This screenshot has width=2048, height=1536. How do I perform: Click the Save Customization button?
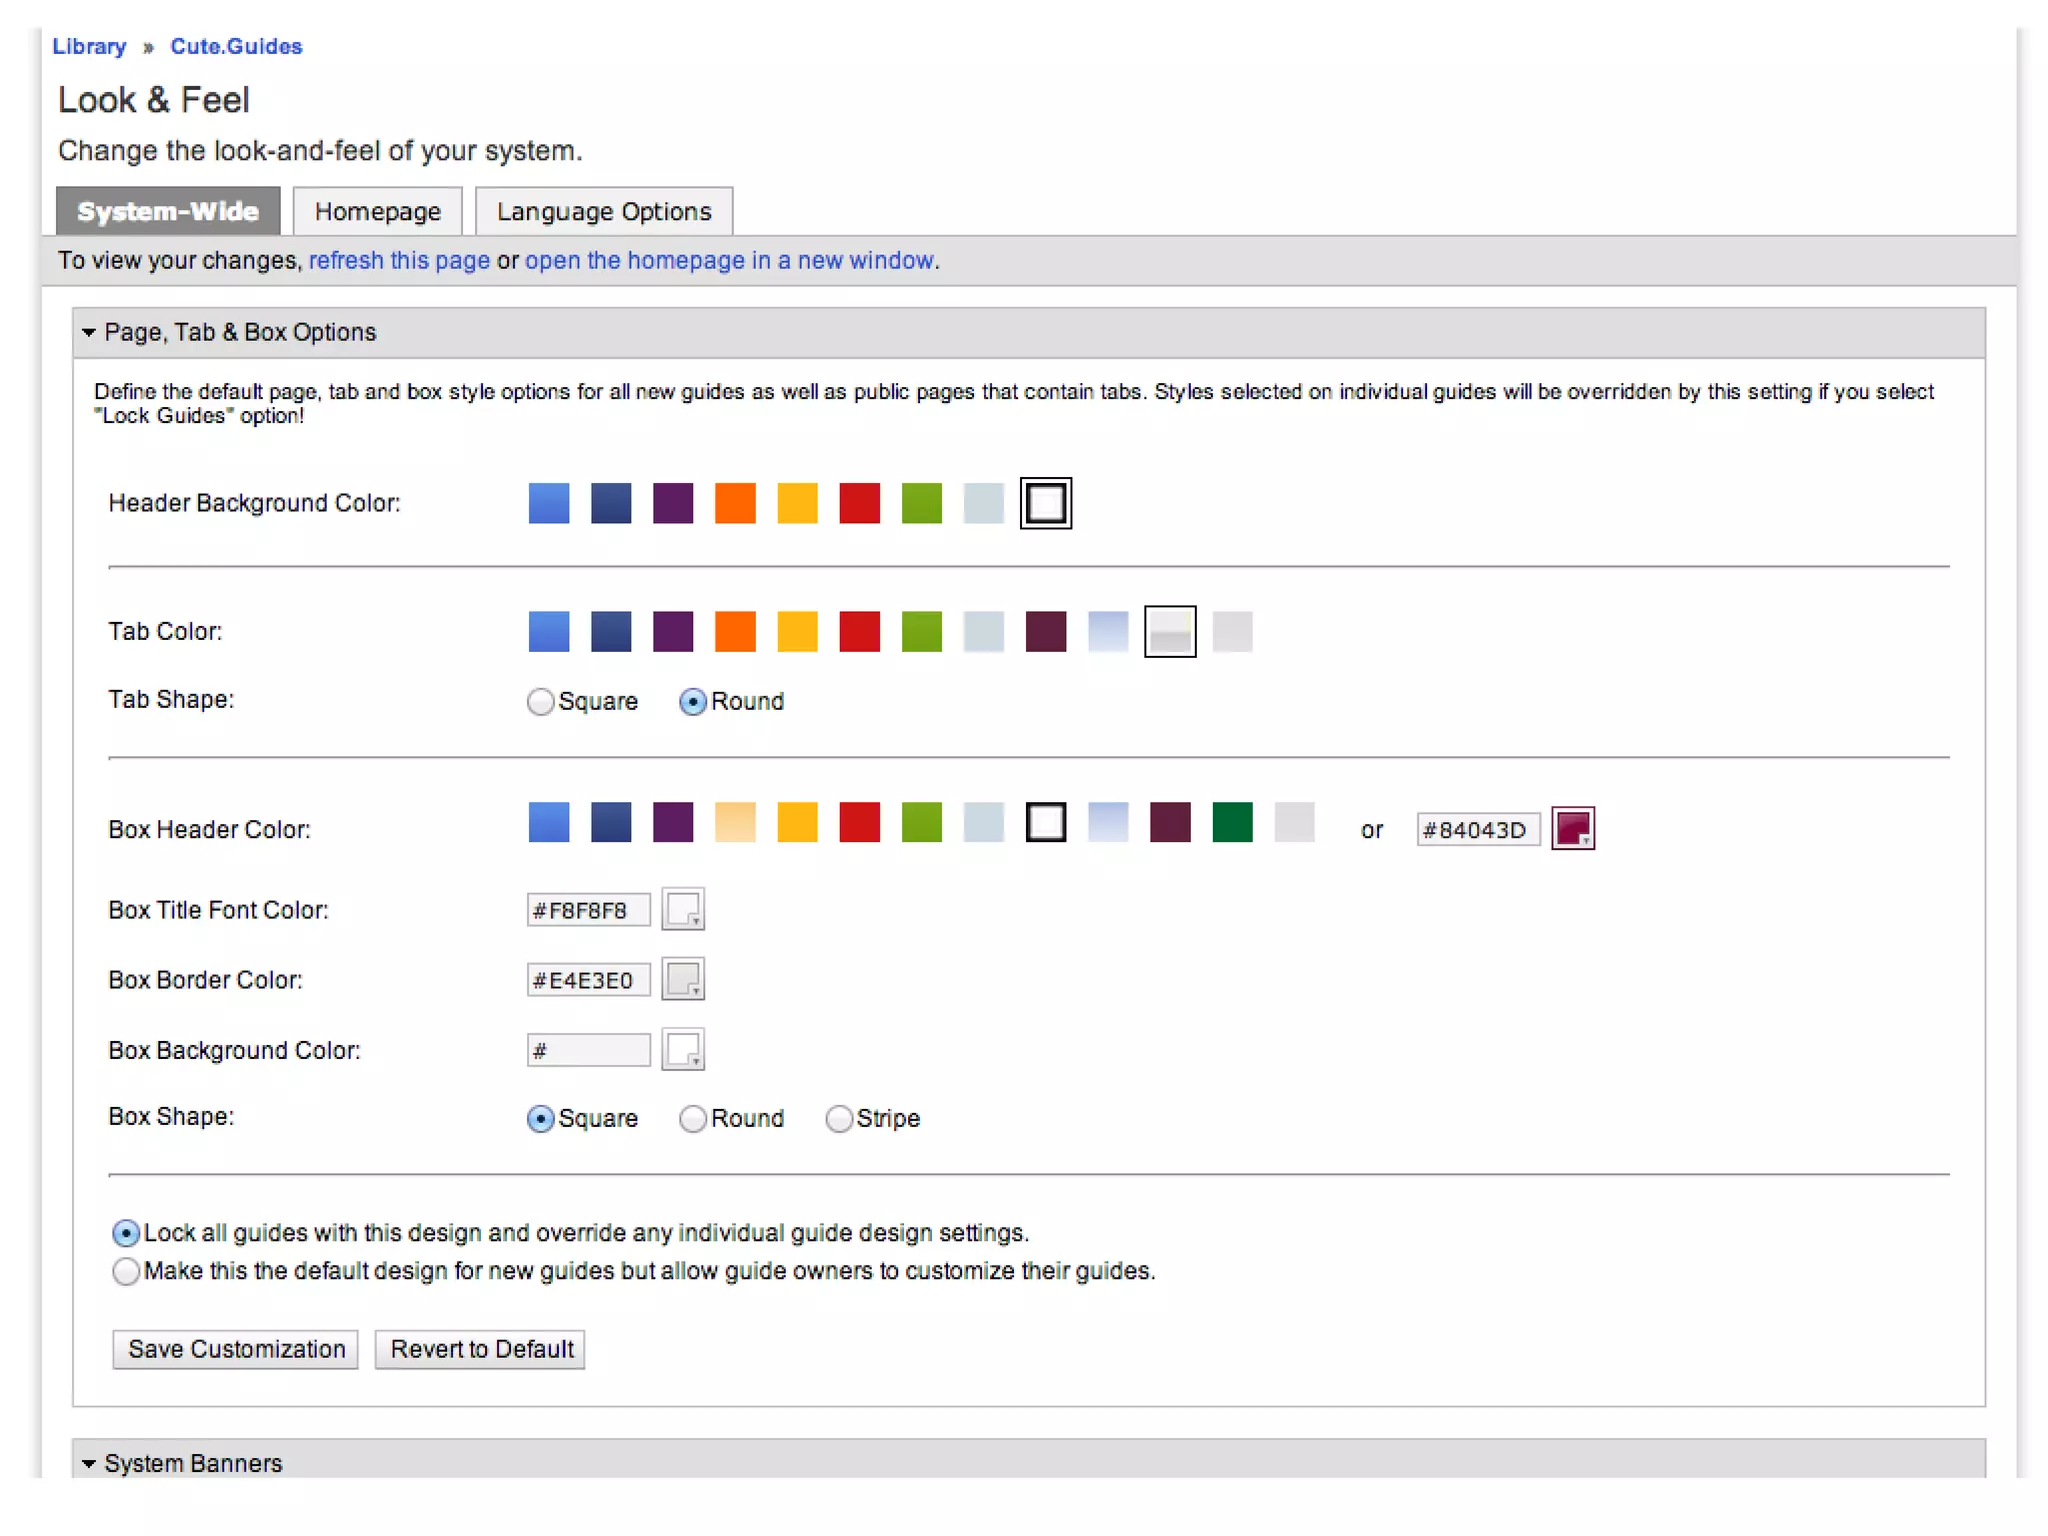(236, 1349)
